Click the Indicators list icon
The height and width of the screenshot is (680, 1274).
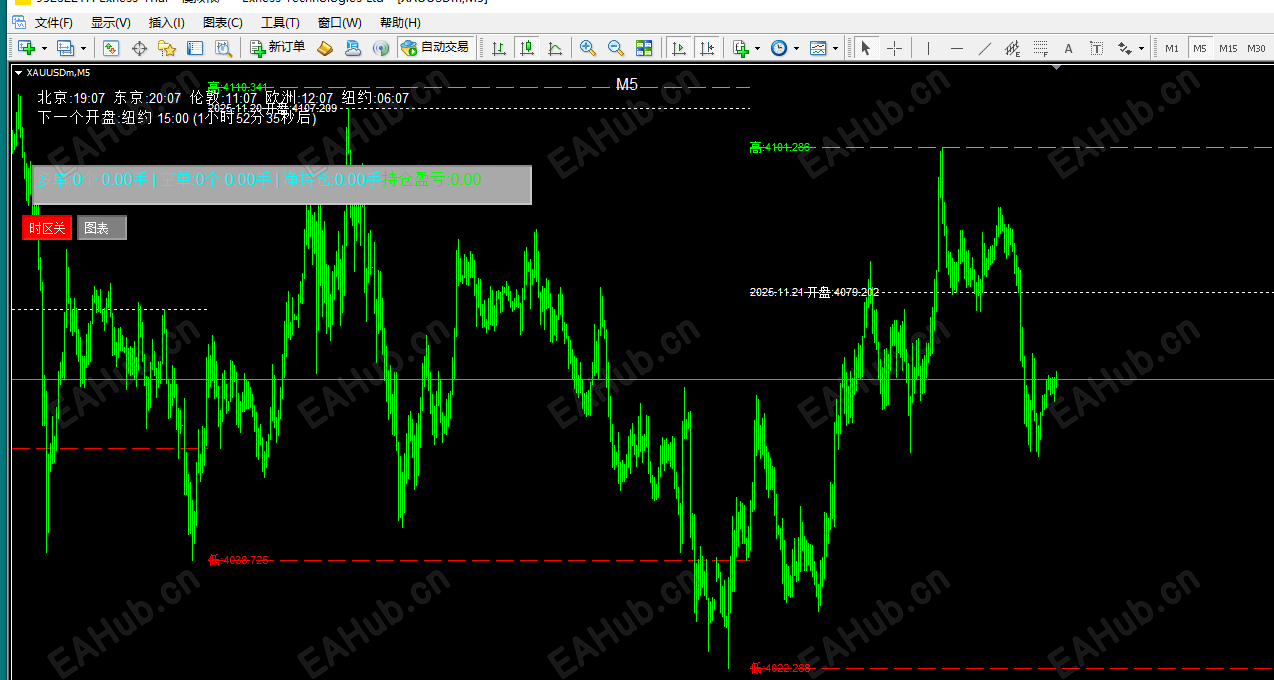click(740, 47)
